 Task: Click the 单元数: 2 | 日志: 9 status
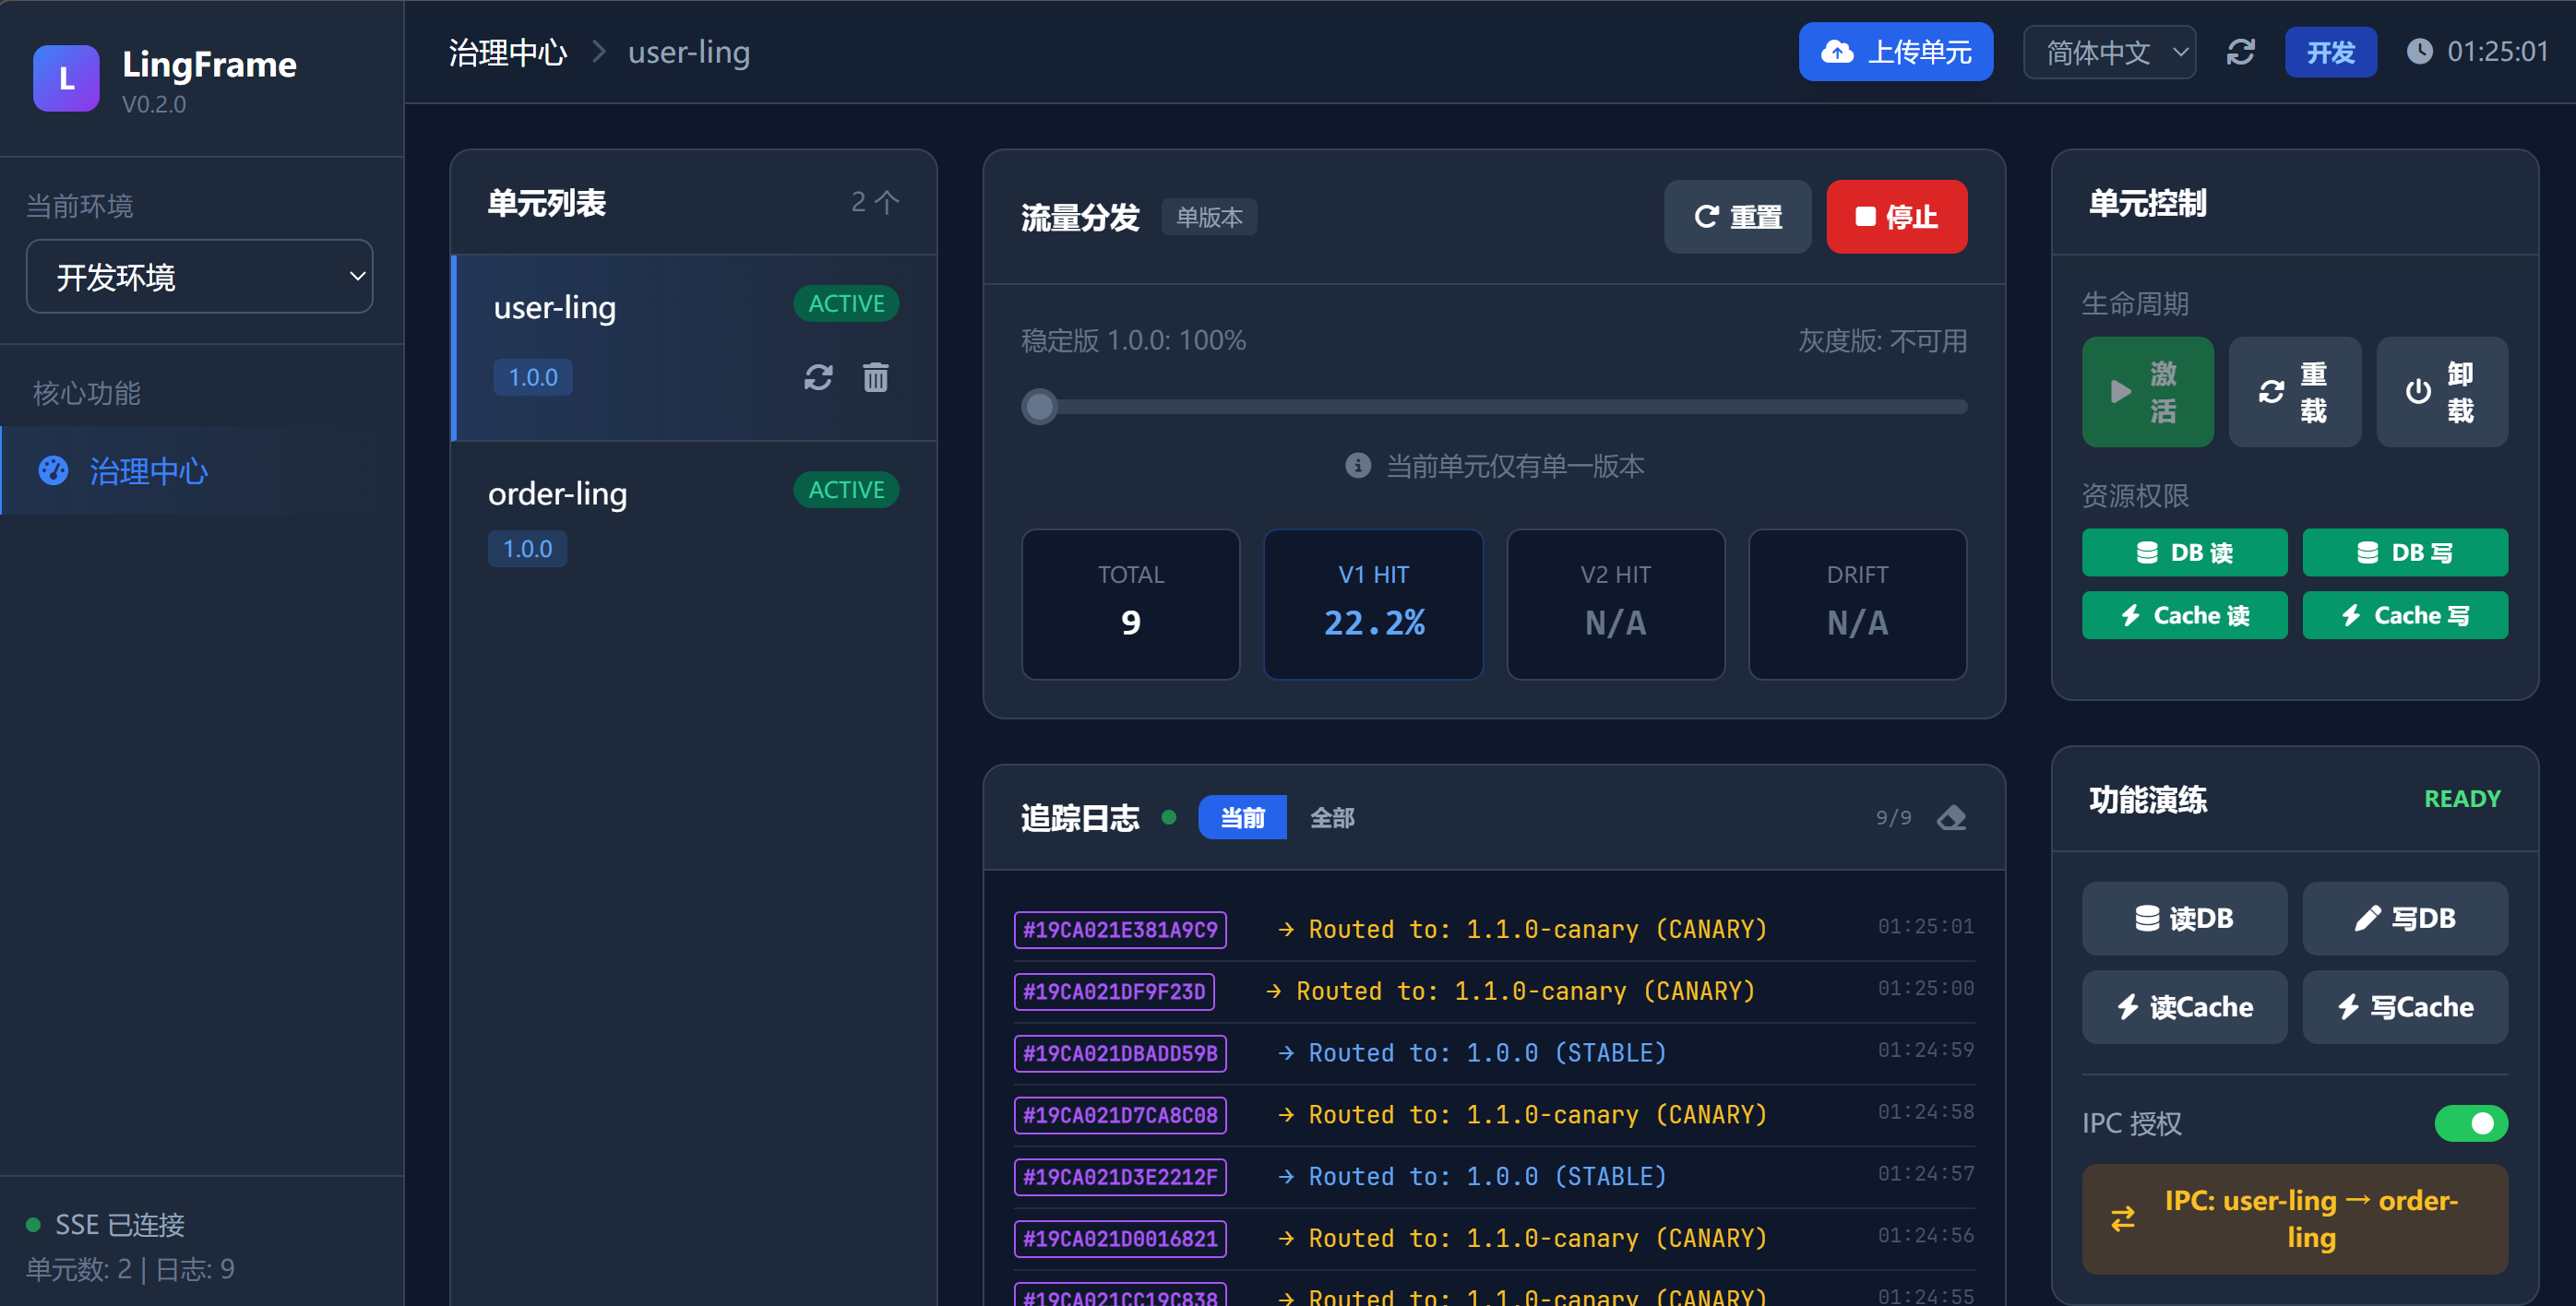130,1269
